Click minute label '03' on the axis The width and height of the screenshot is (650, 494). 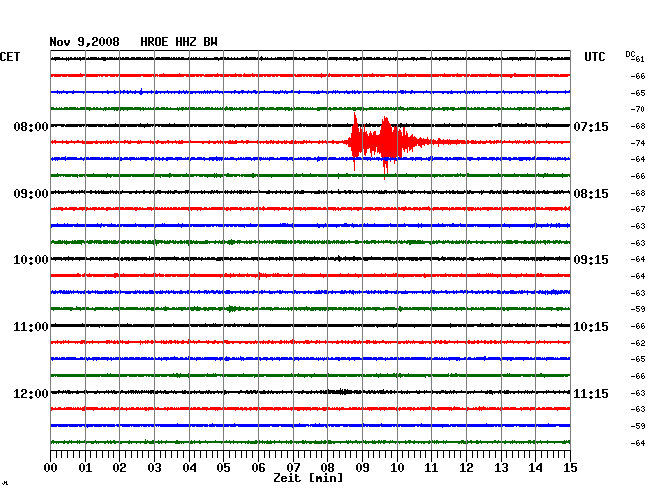(x=155, y=468)
